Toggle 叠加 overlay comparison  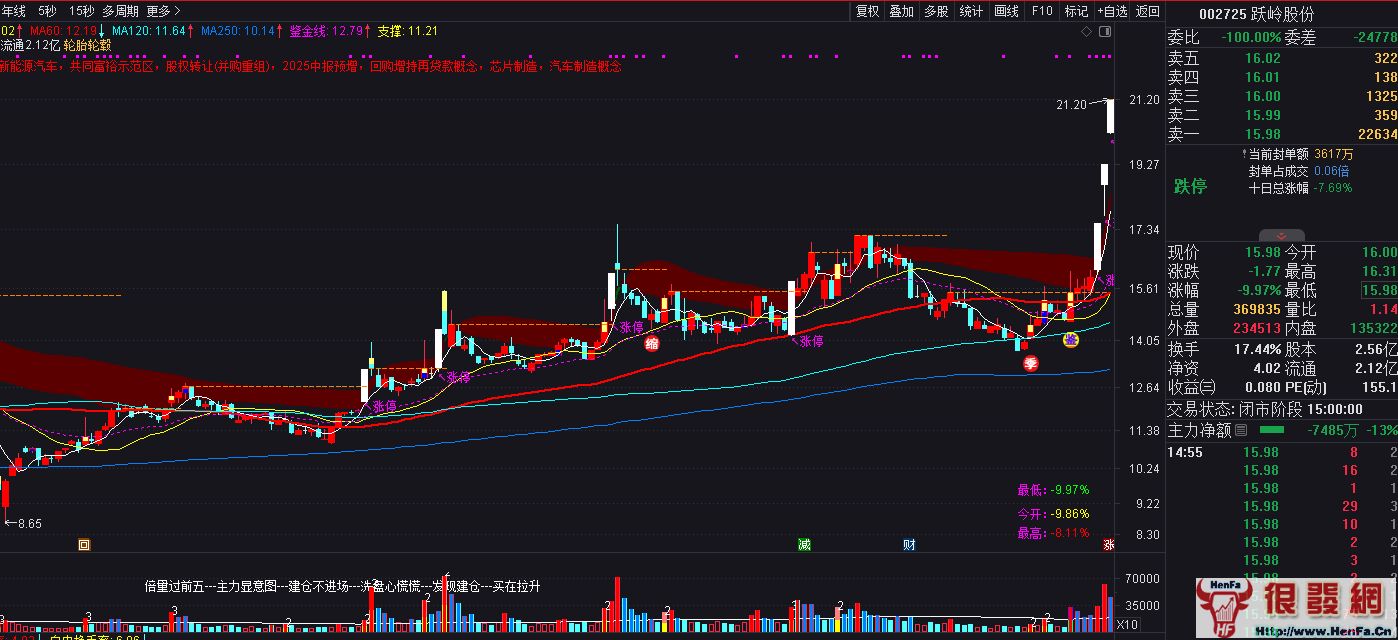901,11
